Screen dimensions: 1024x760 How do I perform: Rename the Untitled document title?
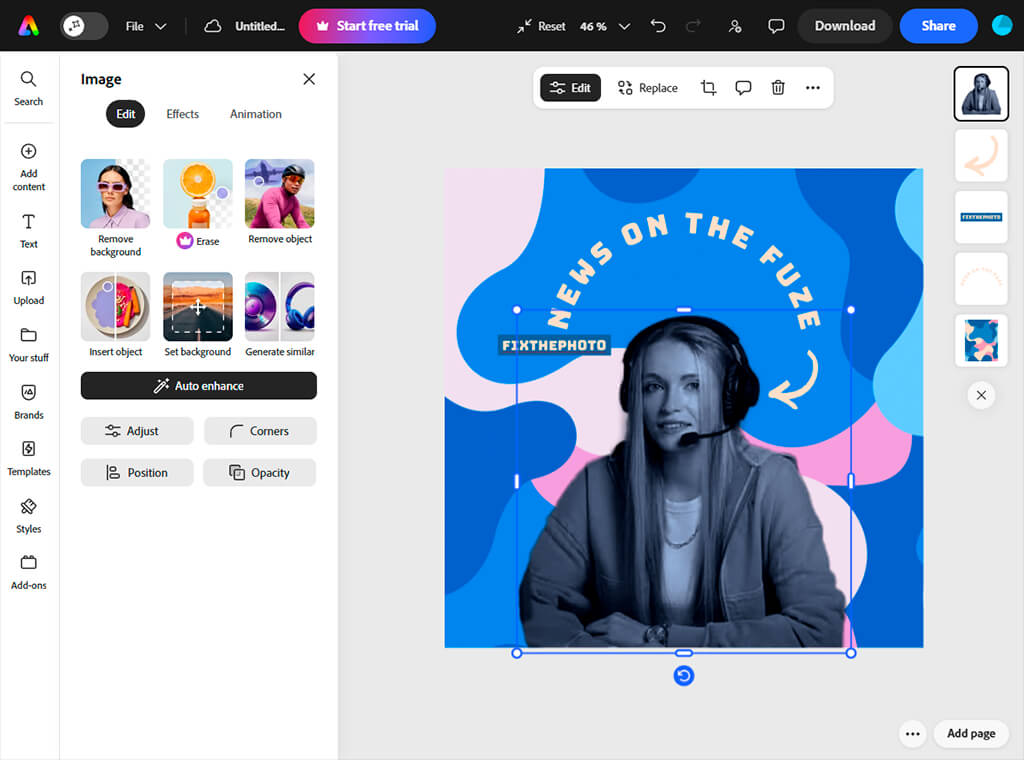(259, 26)
